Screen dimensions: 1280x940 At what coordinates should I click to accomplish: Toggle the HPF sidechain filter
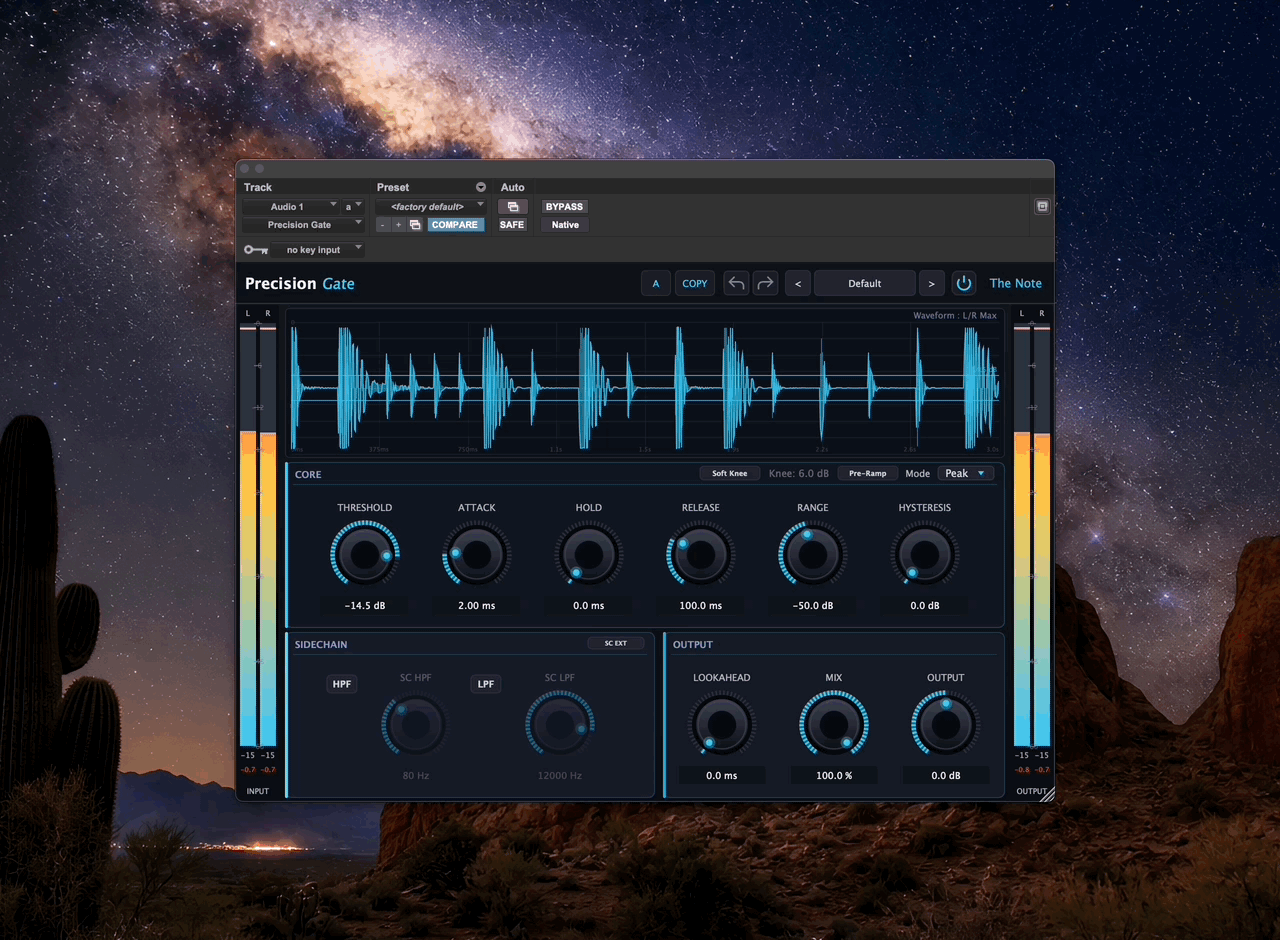(342, 684)
